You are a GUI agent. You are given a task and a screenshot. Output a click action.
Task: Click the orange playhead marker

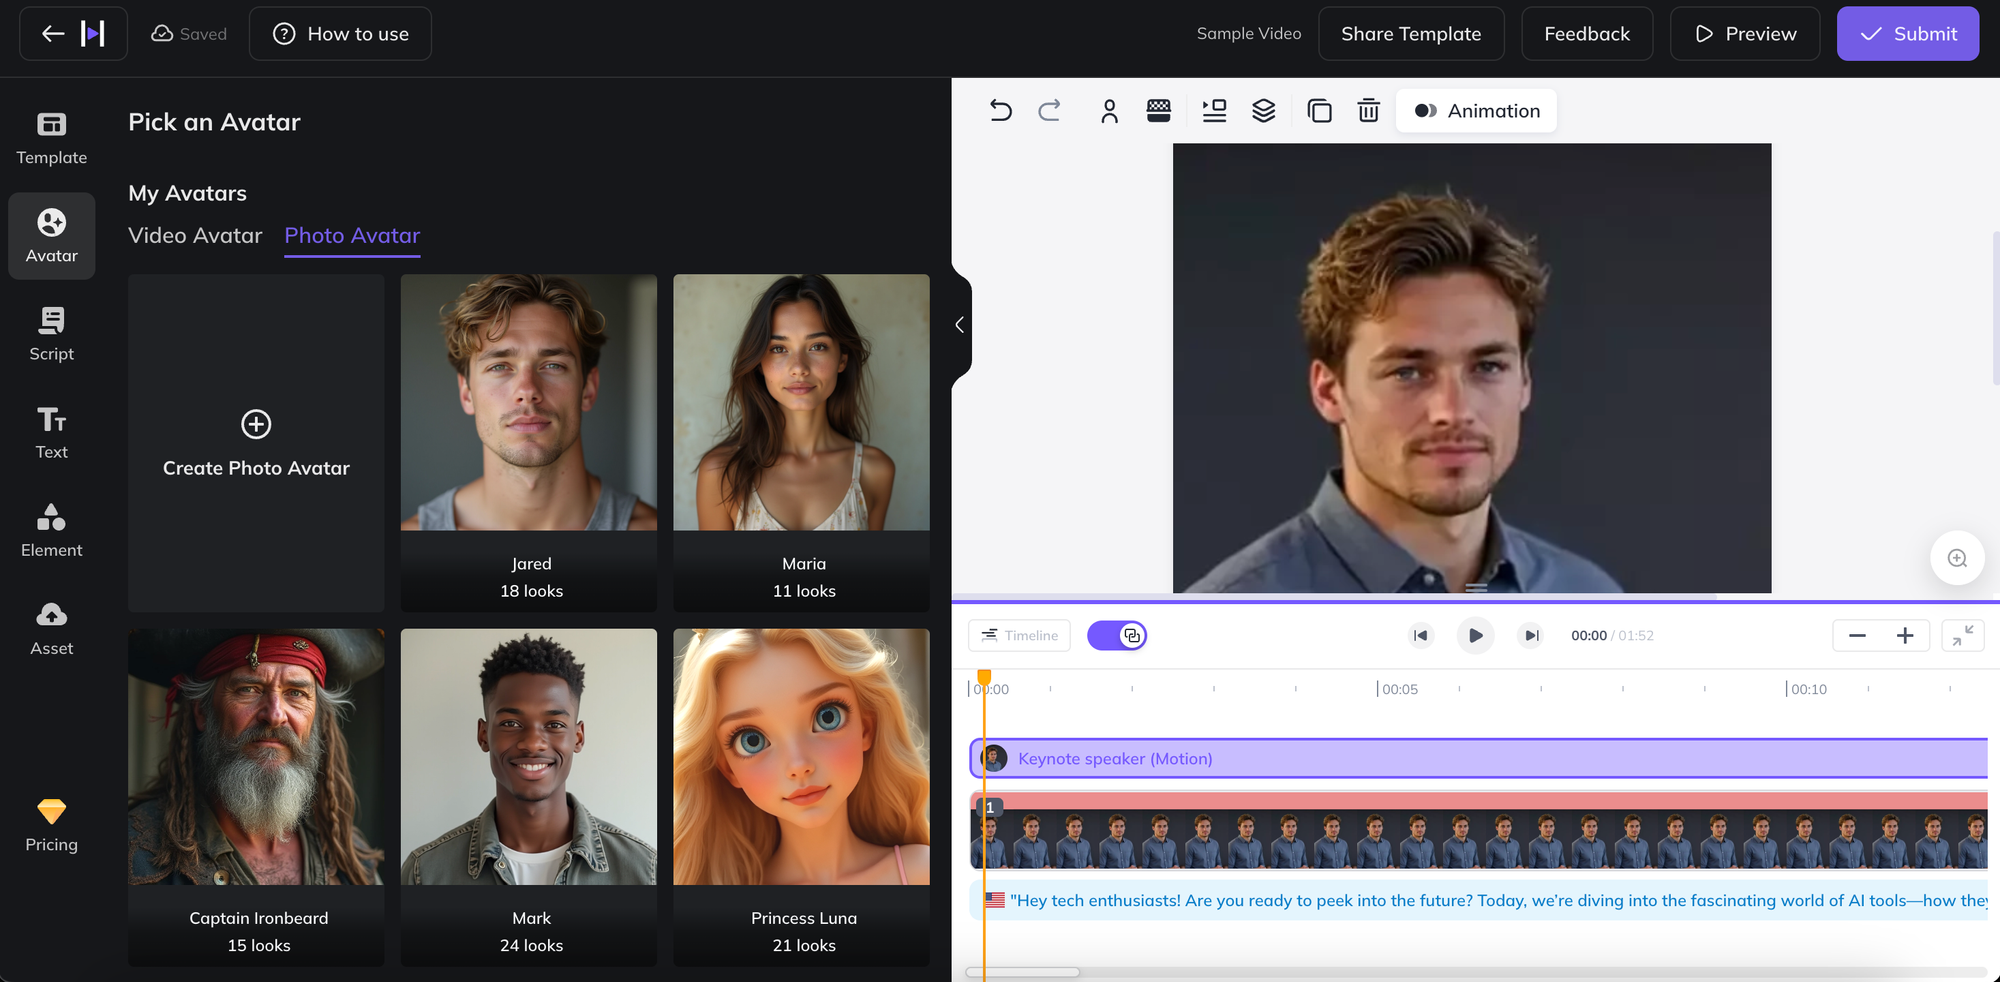click(x=984, y=677)
